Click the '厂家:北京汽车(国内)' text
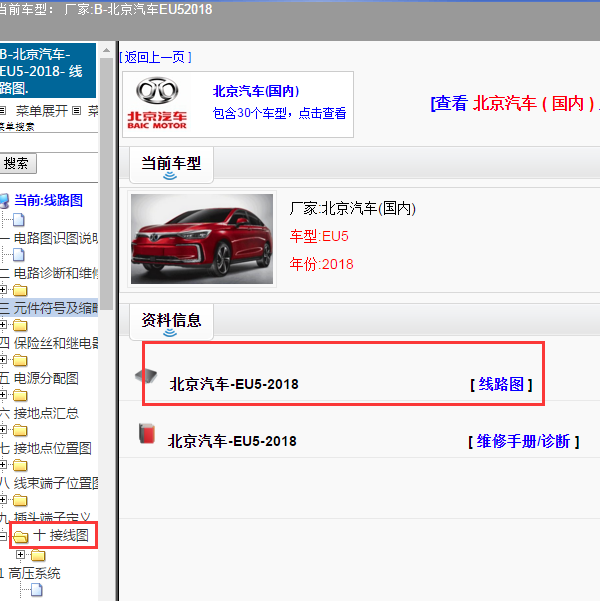The height and width of the screenshot is (601, 600). tap(353, 209)
